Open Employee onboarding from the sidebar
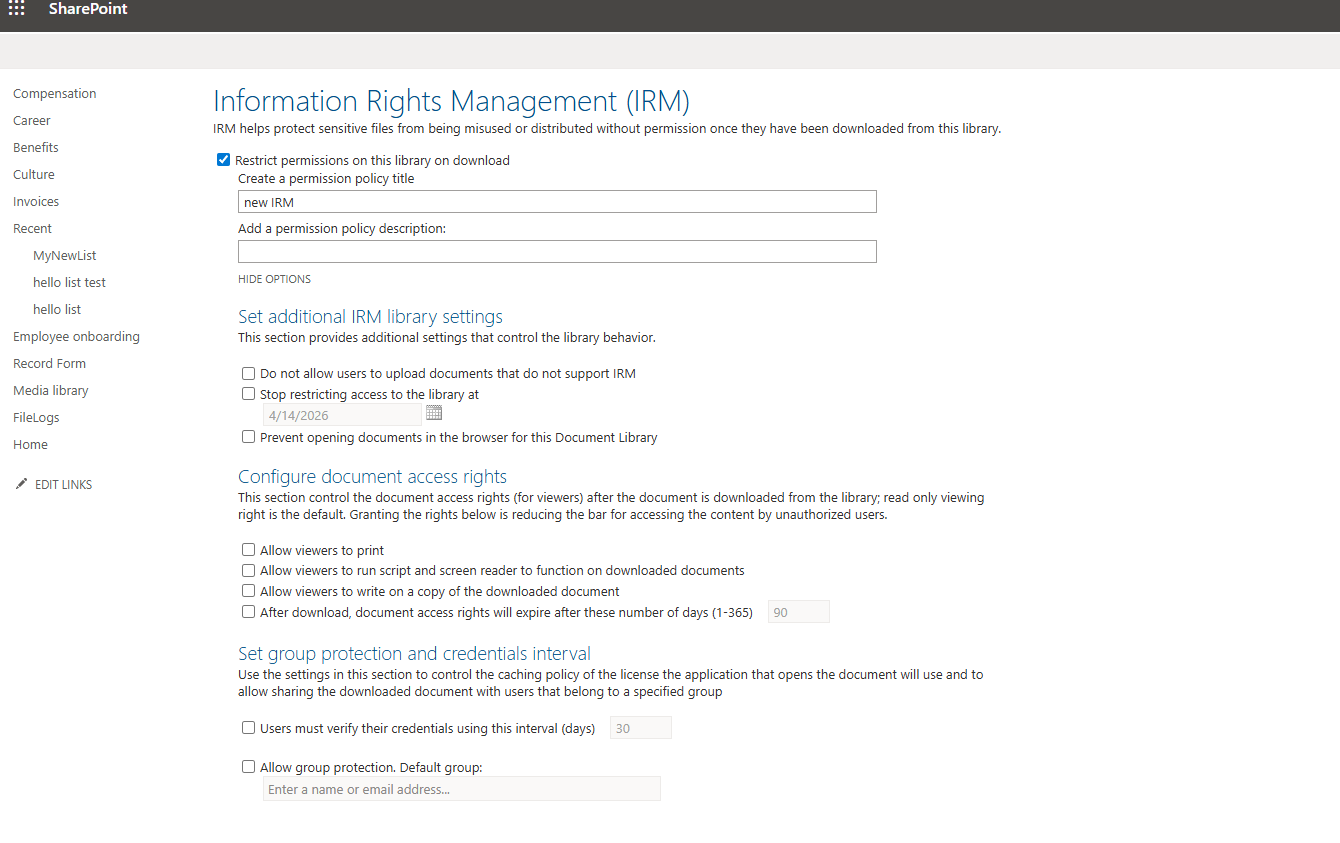 [76, 336]
